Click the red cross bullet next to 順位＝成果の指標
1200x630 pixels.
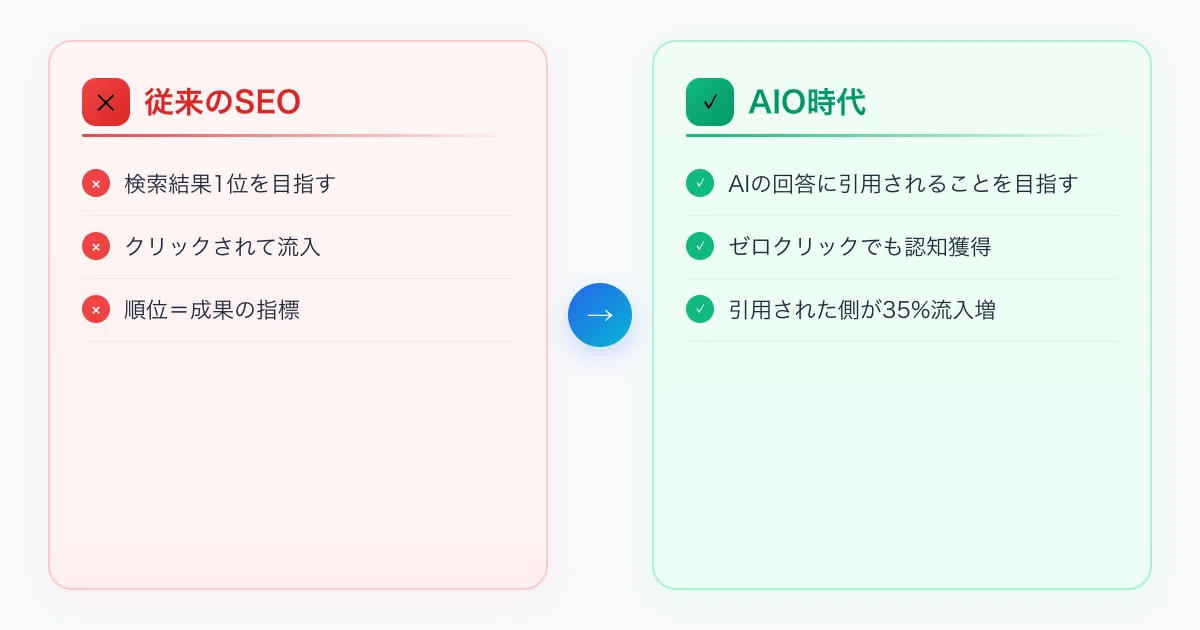pos(96,310)
